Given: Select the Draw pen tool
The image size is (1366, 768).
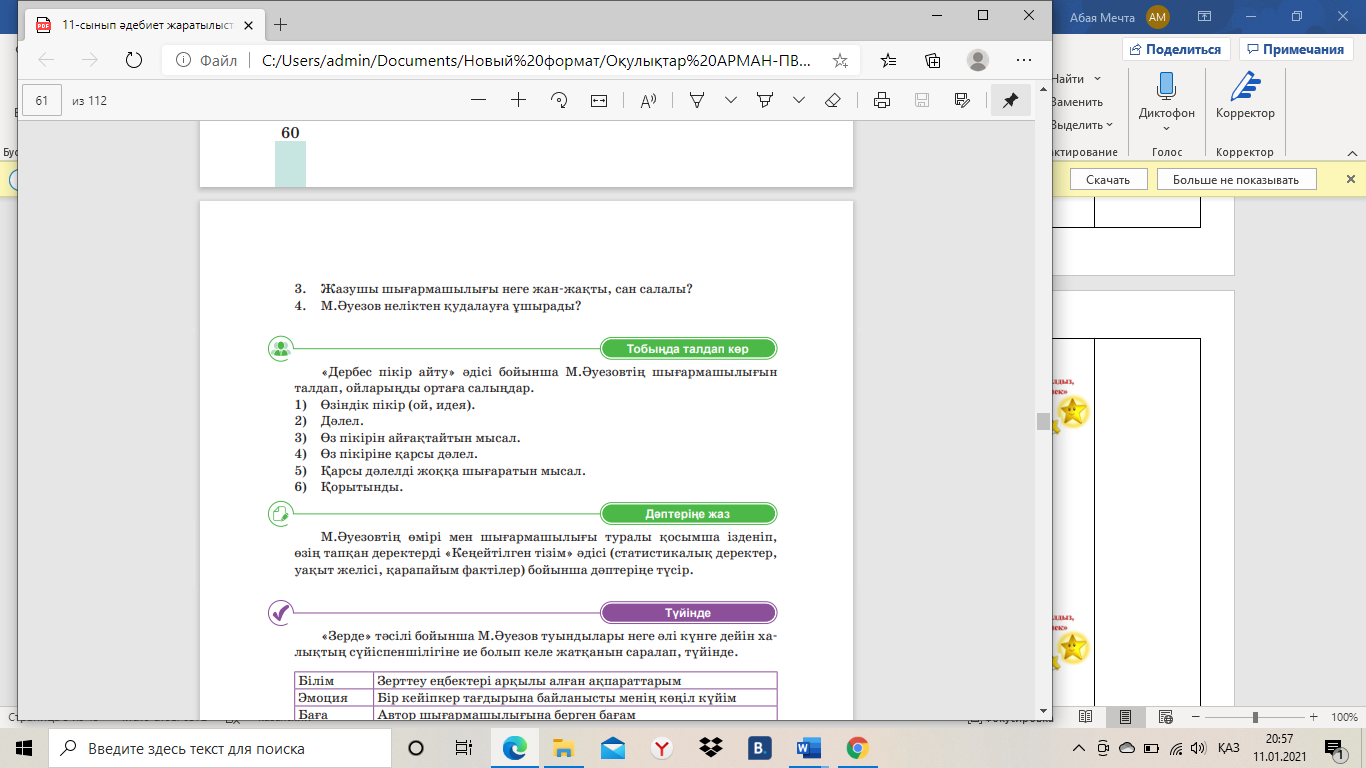Looking at the screenshot, I should [697, 100].
